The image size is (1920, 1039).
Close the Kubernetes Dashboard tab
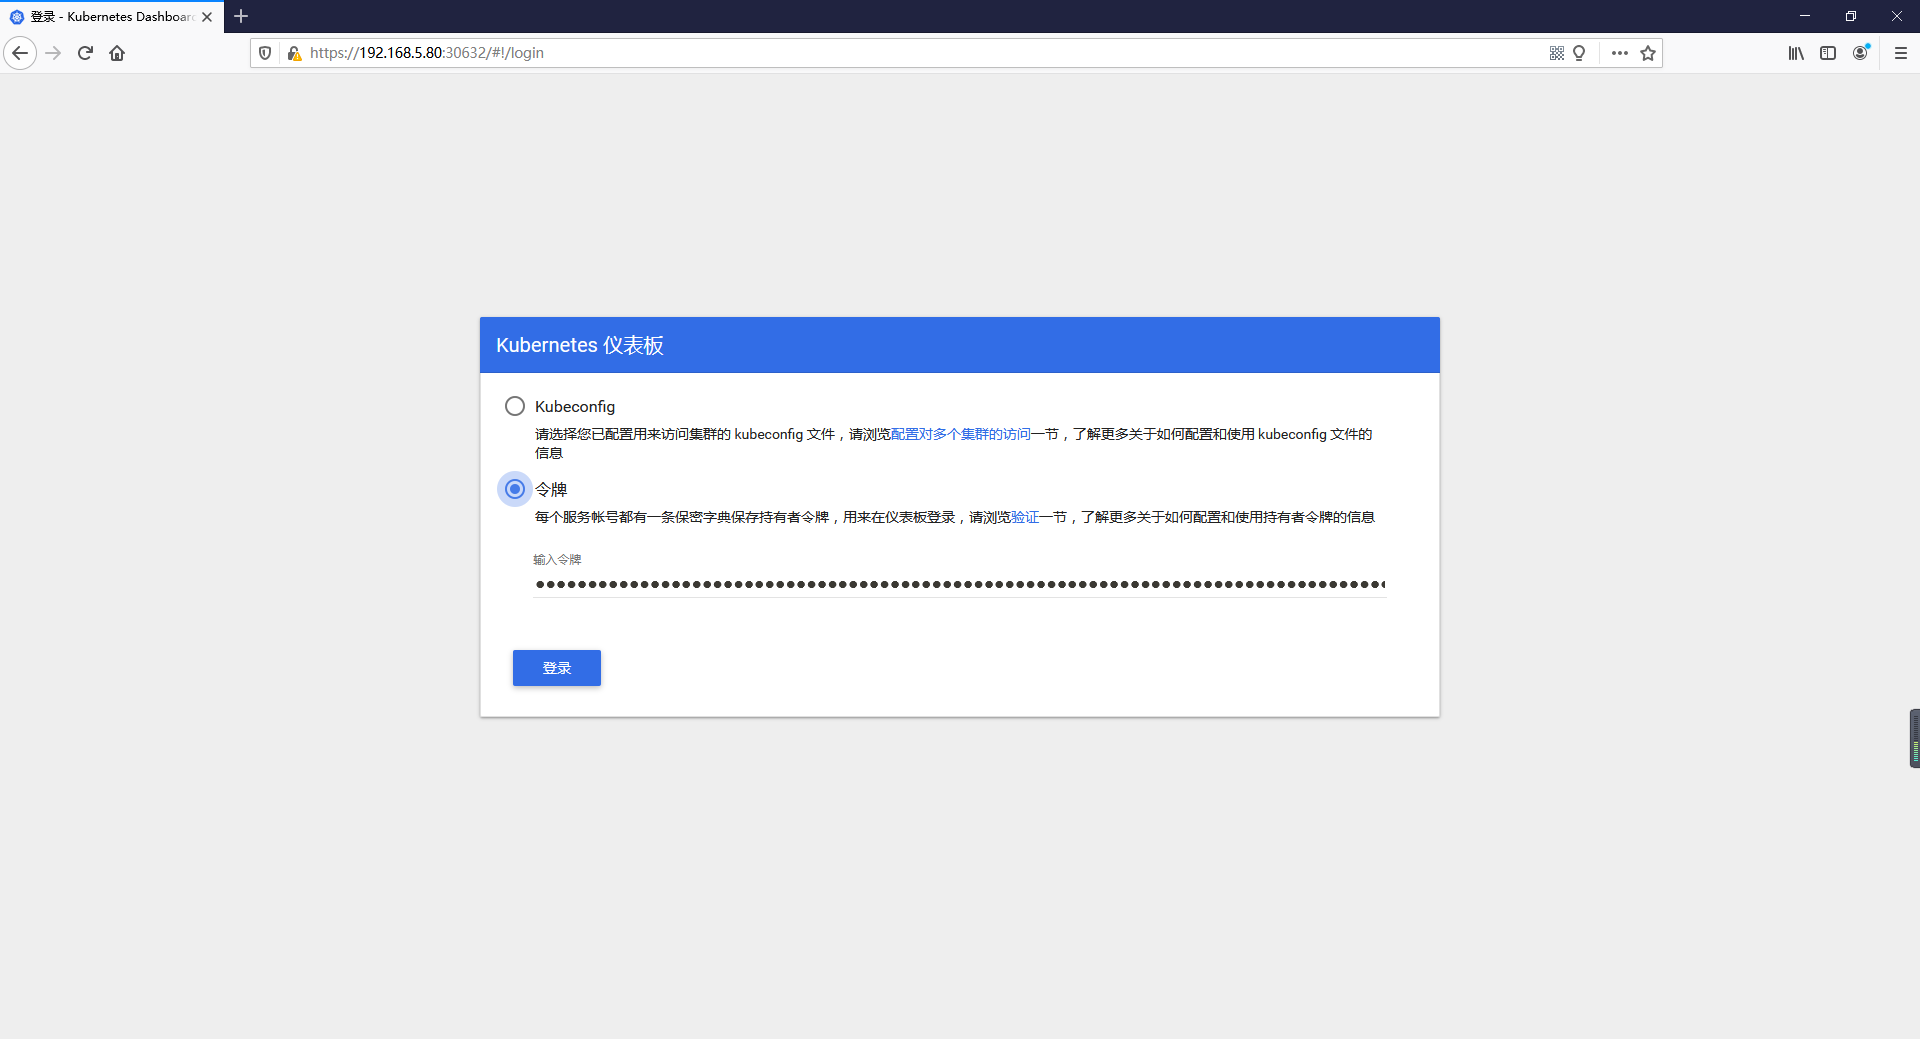(x=207, y=17)
